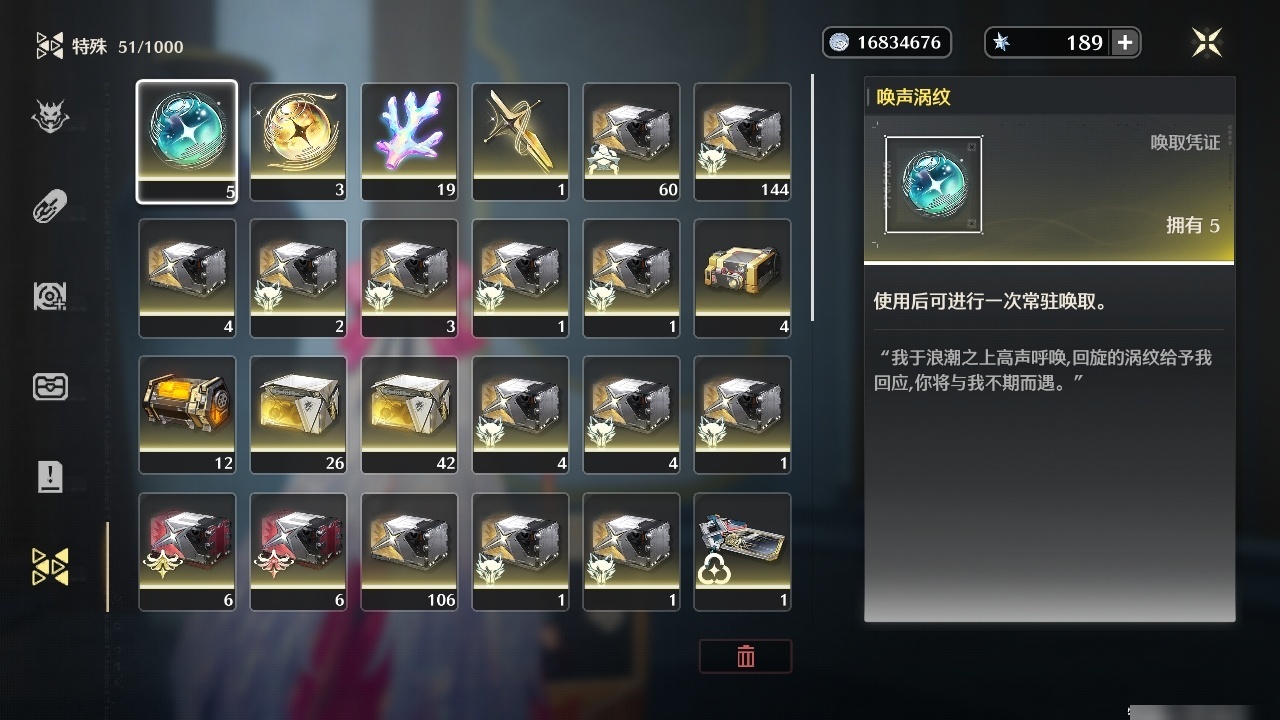Image resolution: width=1280 pixels, height=720 pixels.
Task: Switch to the exclamation-mark quest items tab
Action: tap(50, 476)
